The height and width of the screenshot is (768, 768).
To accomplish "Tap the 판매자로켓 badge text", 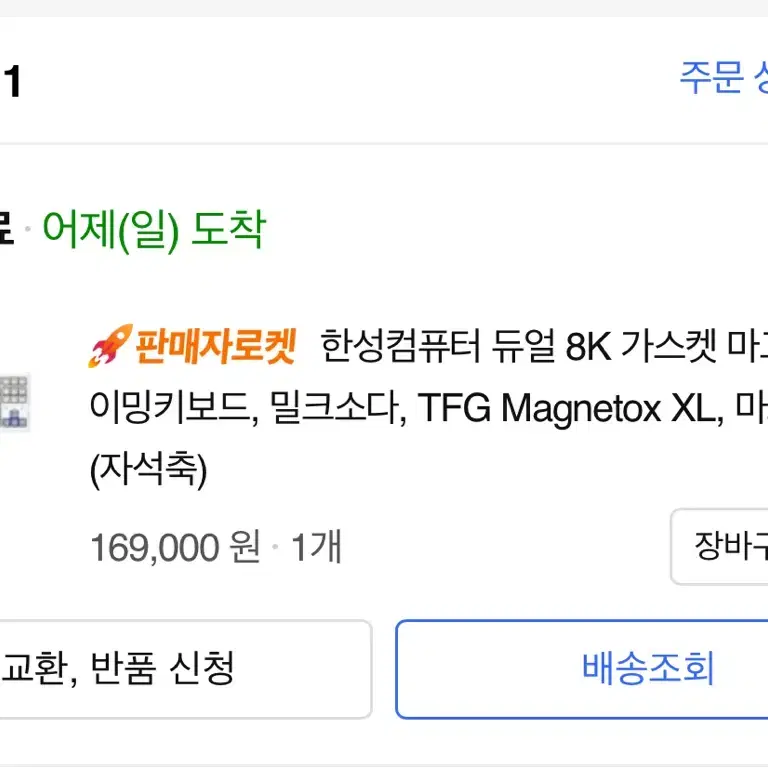I will (x=216, y=346).
